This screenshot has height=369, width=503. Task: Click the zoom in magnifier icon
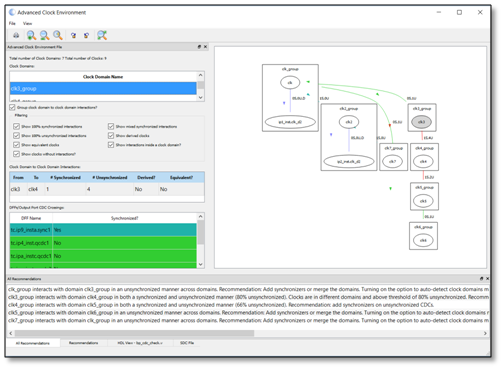click(31, 35)
